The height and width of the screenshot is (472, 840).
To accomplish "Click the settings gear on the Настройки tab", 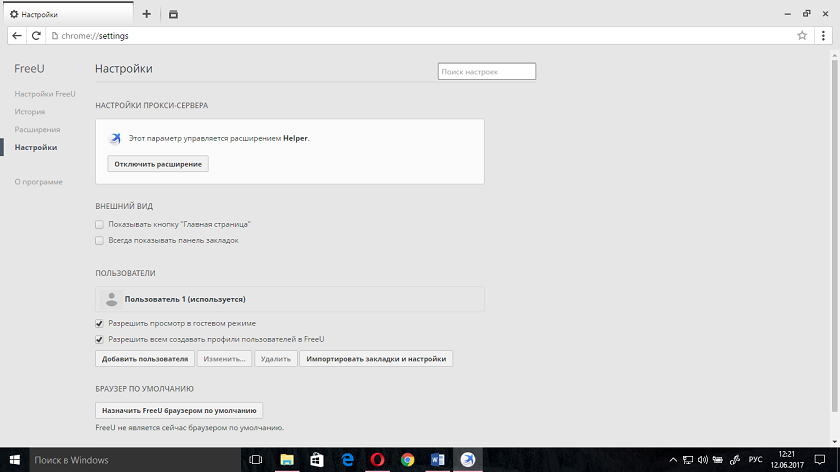I will pos(14,14).
